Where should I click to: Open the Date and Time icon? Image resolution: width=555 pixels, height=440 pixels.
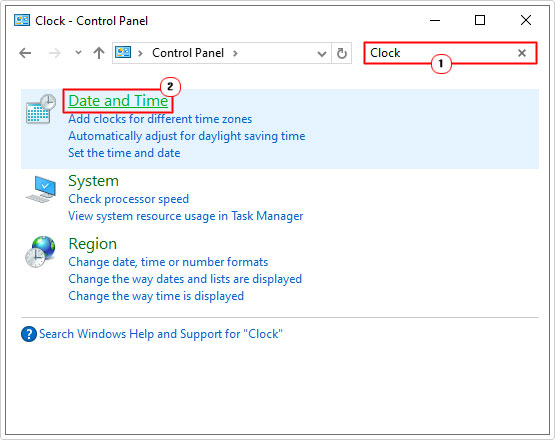click(41, 109)
